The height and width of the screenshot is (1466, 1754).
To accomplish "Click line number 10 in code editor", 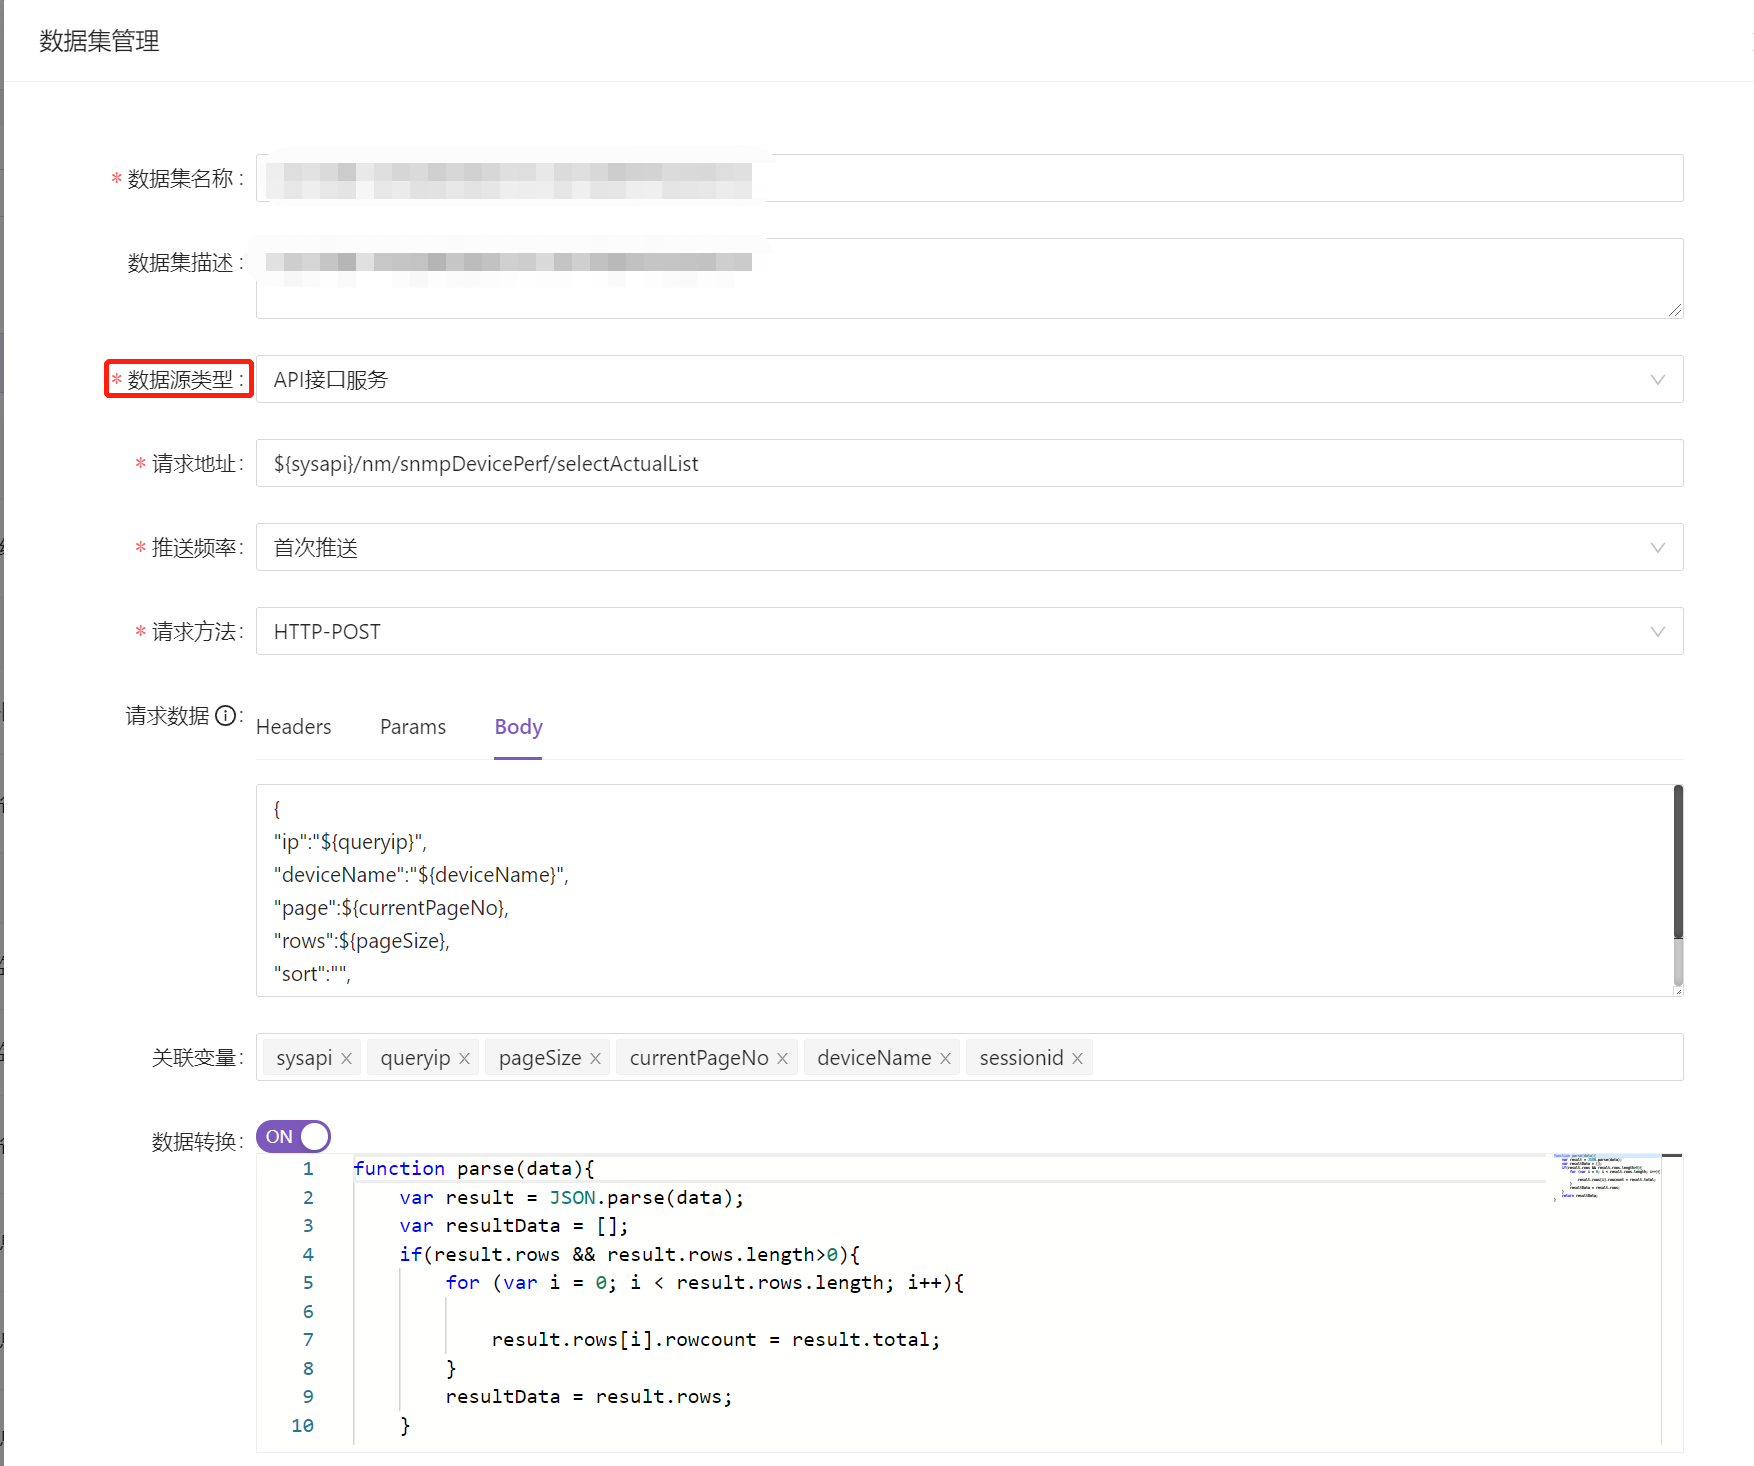I will (302, 1425).
